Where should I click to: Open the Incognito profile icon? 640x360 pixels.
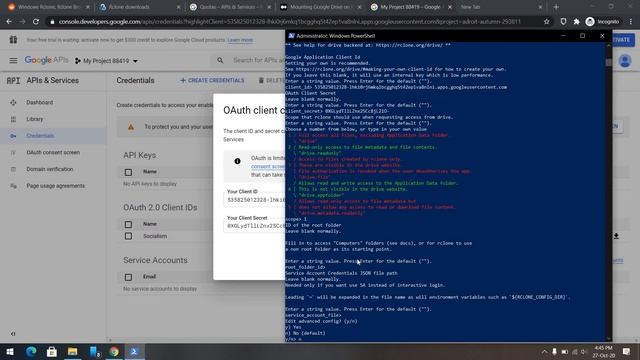pos(602,22)
